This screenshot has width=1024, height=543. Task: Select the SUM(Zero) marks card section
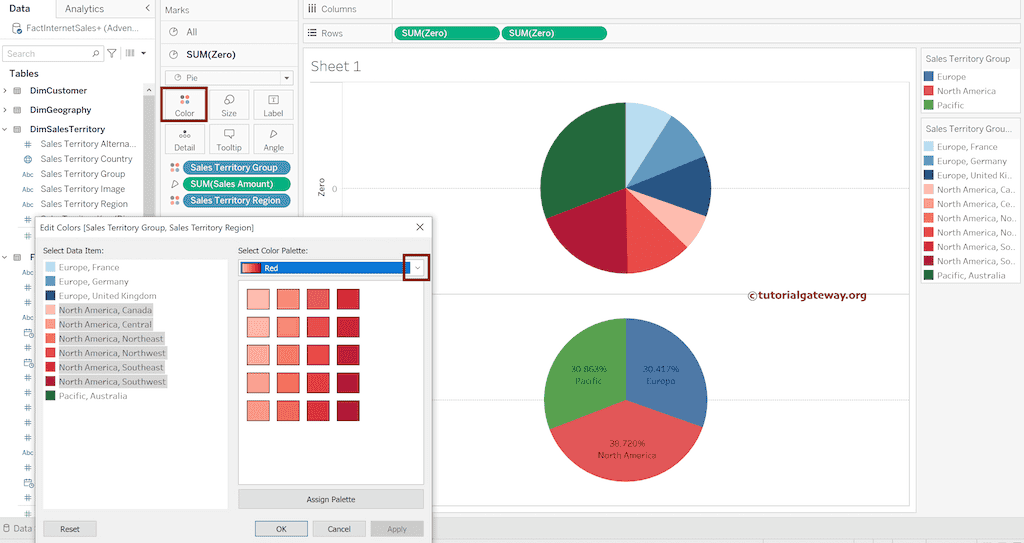229,54
